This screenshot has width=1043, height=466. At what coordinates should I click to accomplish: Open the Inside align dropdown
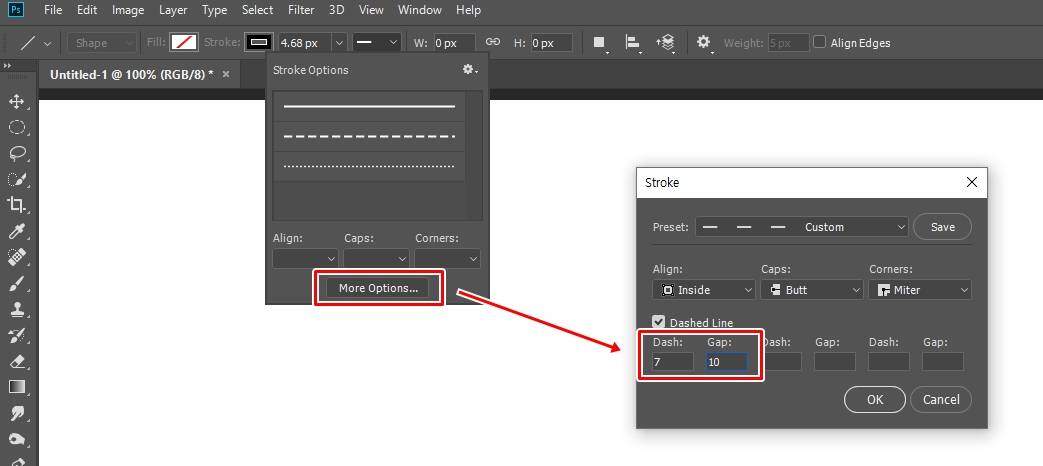tap(704, 290)
